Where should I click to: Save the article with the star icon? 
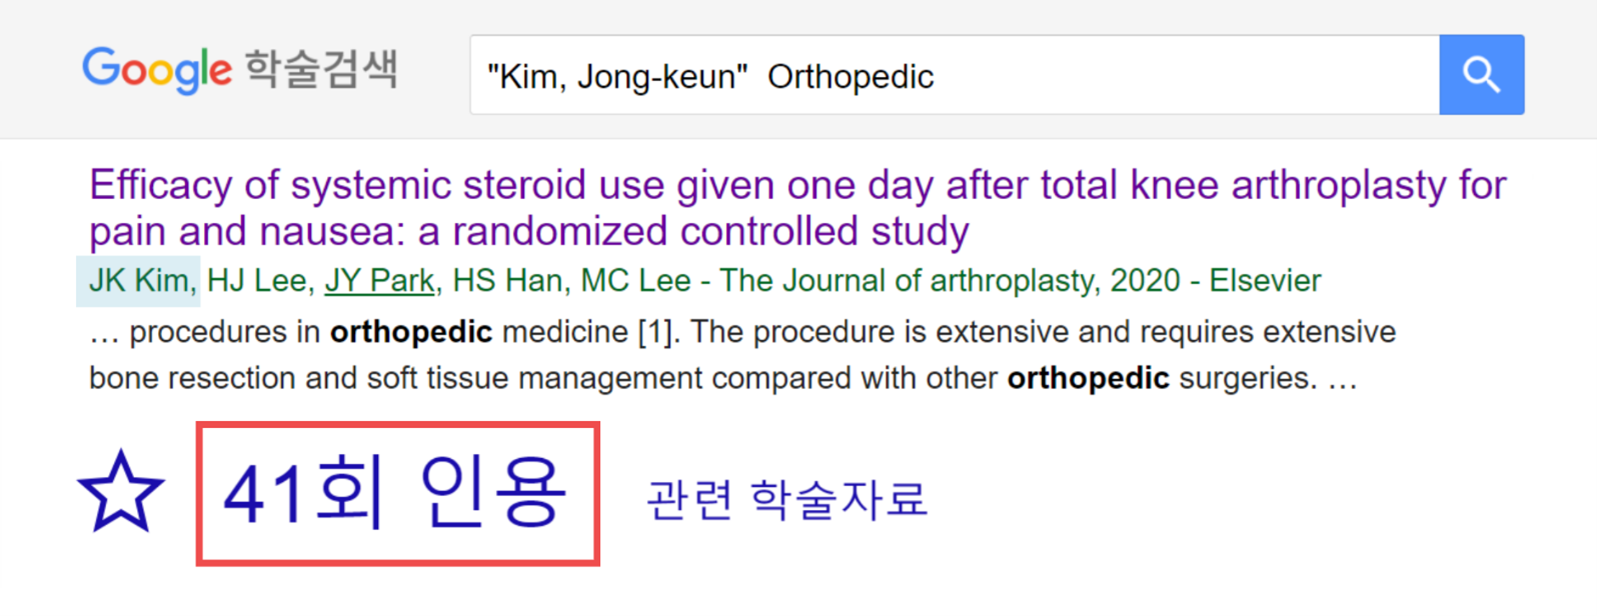point(121,493)
